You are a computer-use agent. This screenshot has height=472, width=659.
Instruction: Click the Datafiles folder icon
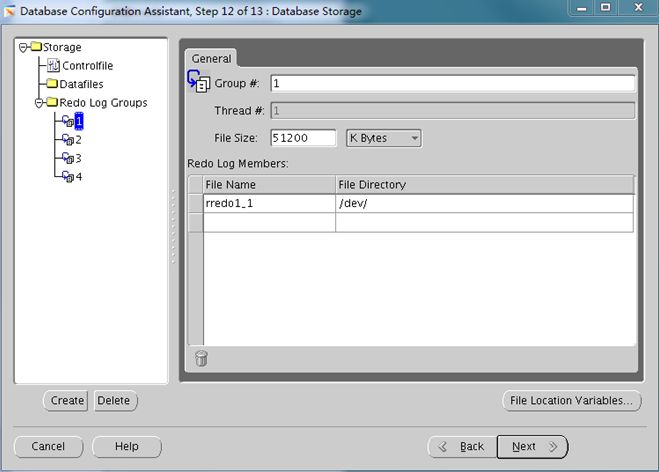52,84
